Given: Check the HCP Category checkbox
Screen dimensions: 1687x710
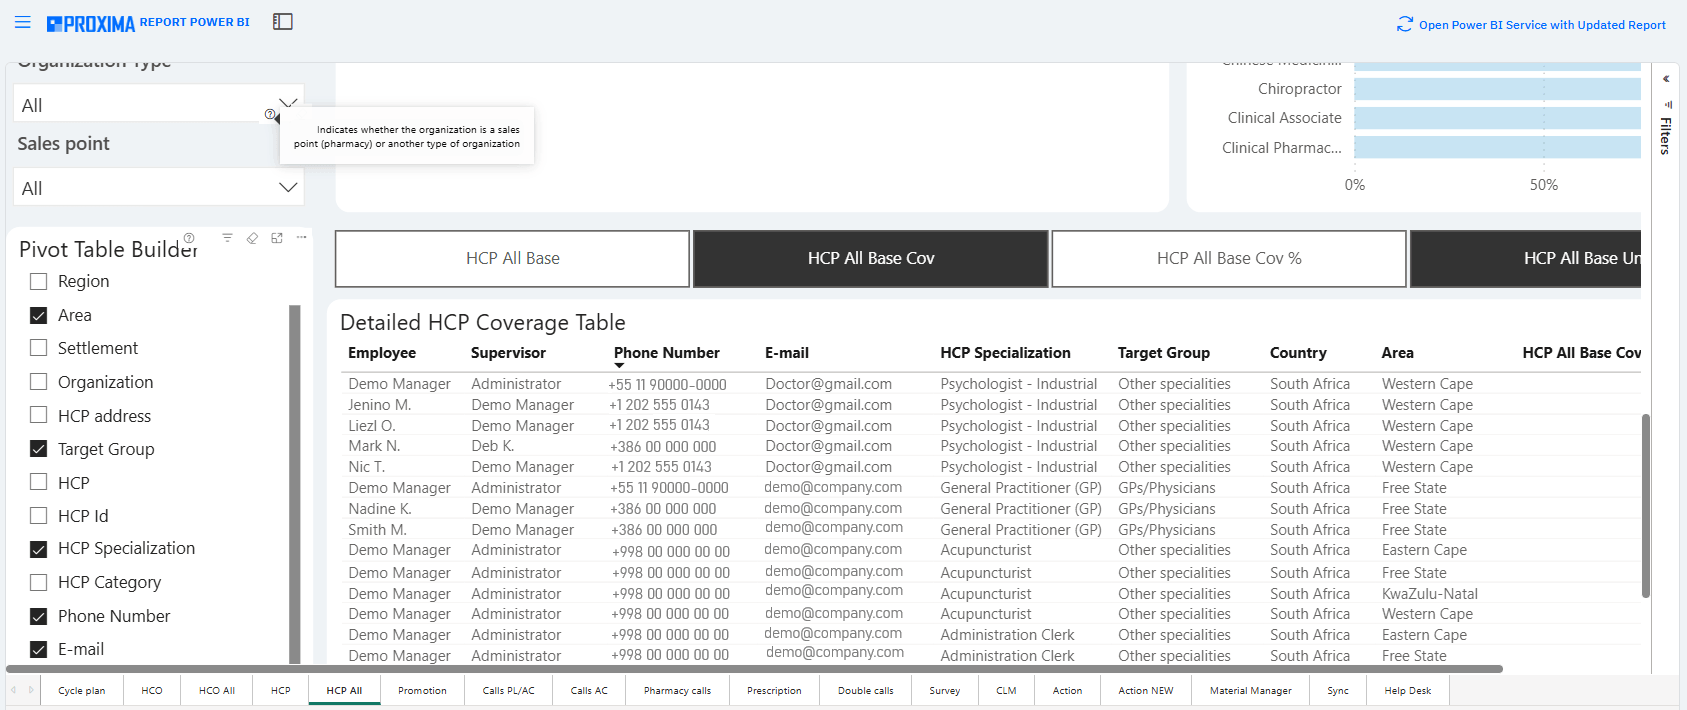Looking at the screenshot, I should point(39,582).
